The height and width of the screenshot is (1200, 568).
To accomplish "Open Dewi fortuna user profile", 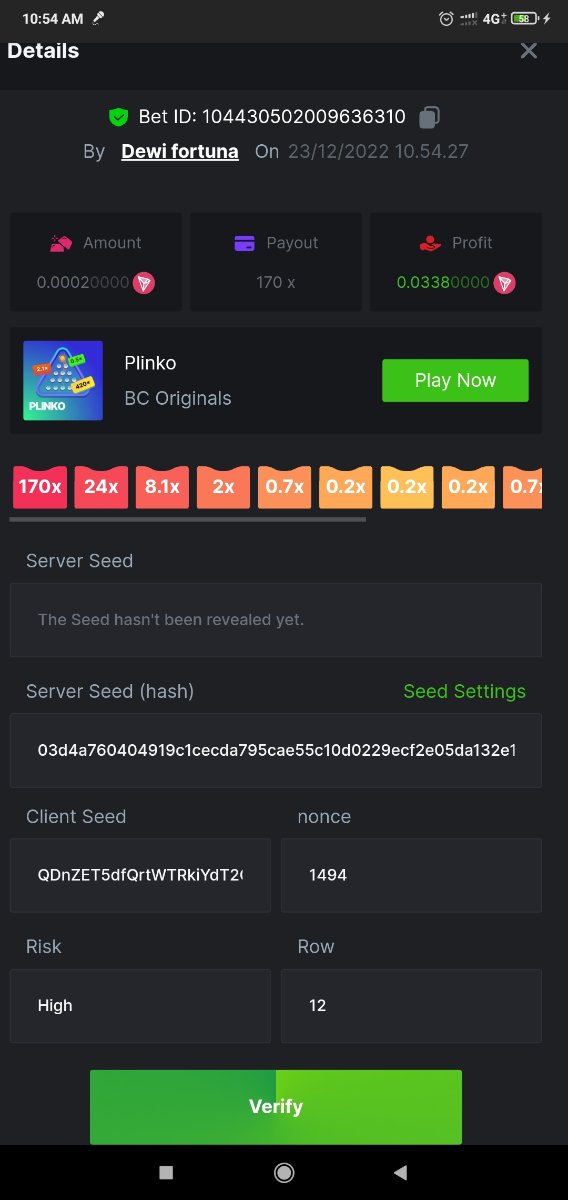I will tap(180, 152).
